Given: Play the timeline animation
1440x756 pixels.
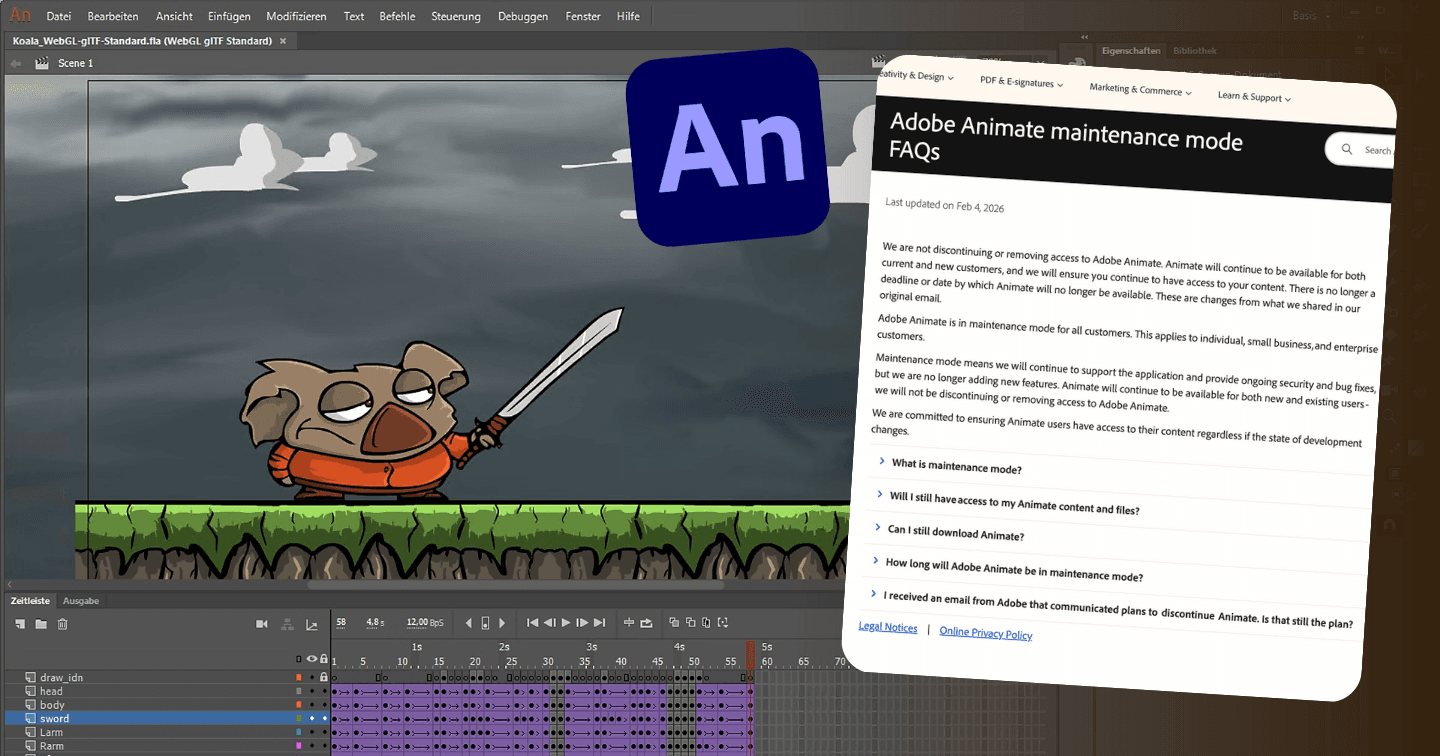Looking at the screenshot, I should point(566,623).
